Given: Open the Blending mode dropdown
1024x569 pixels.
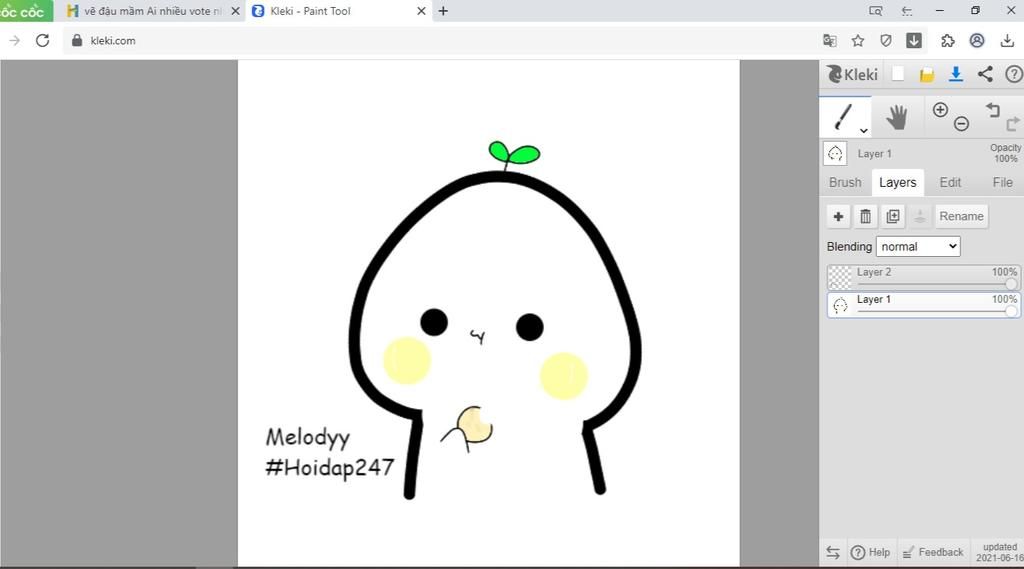Looking at the screenshot, I should [918, 246].
